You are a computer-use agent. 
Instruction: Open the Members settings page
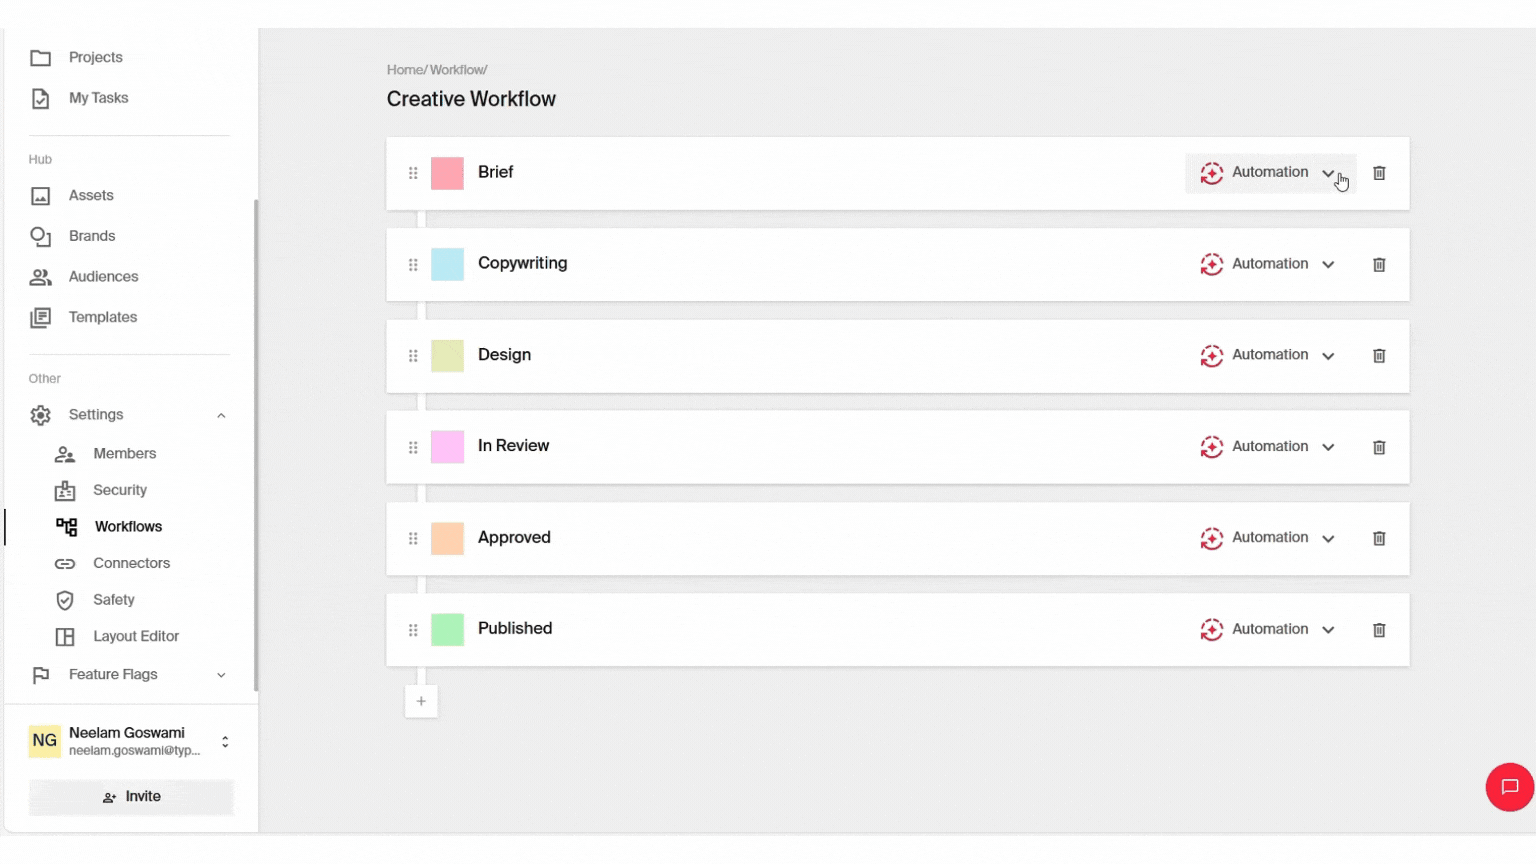click(124, 453)
